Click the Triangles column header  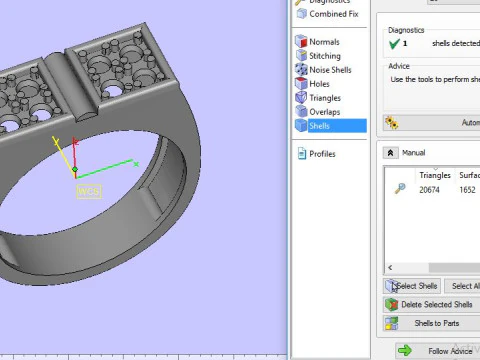pyautogui.click(x=435, y=175)
